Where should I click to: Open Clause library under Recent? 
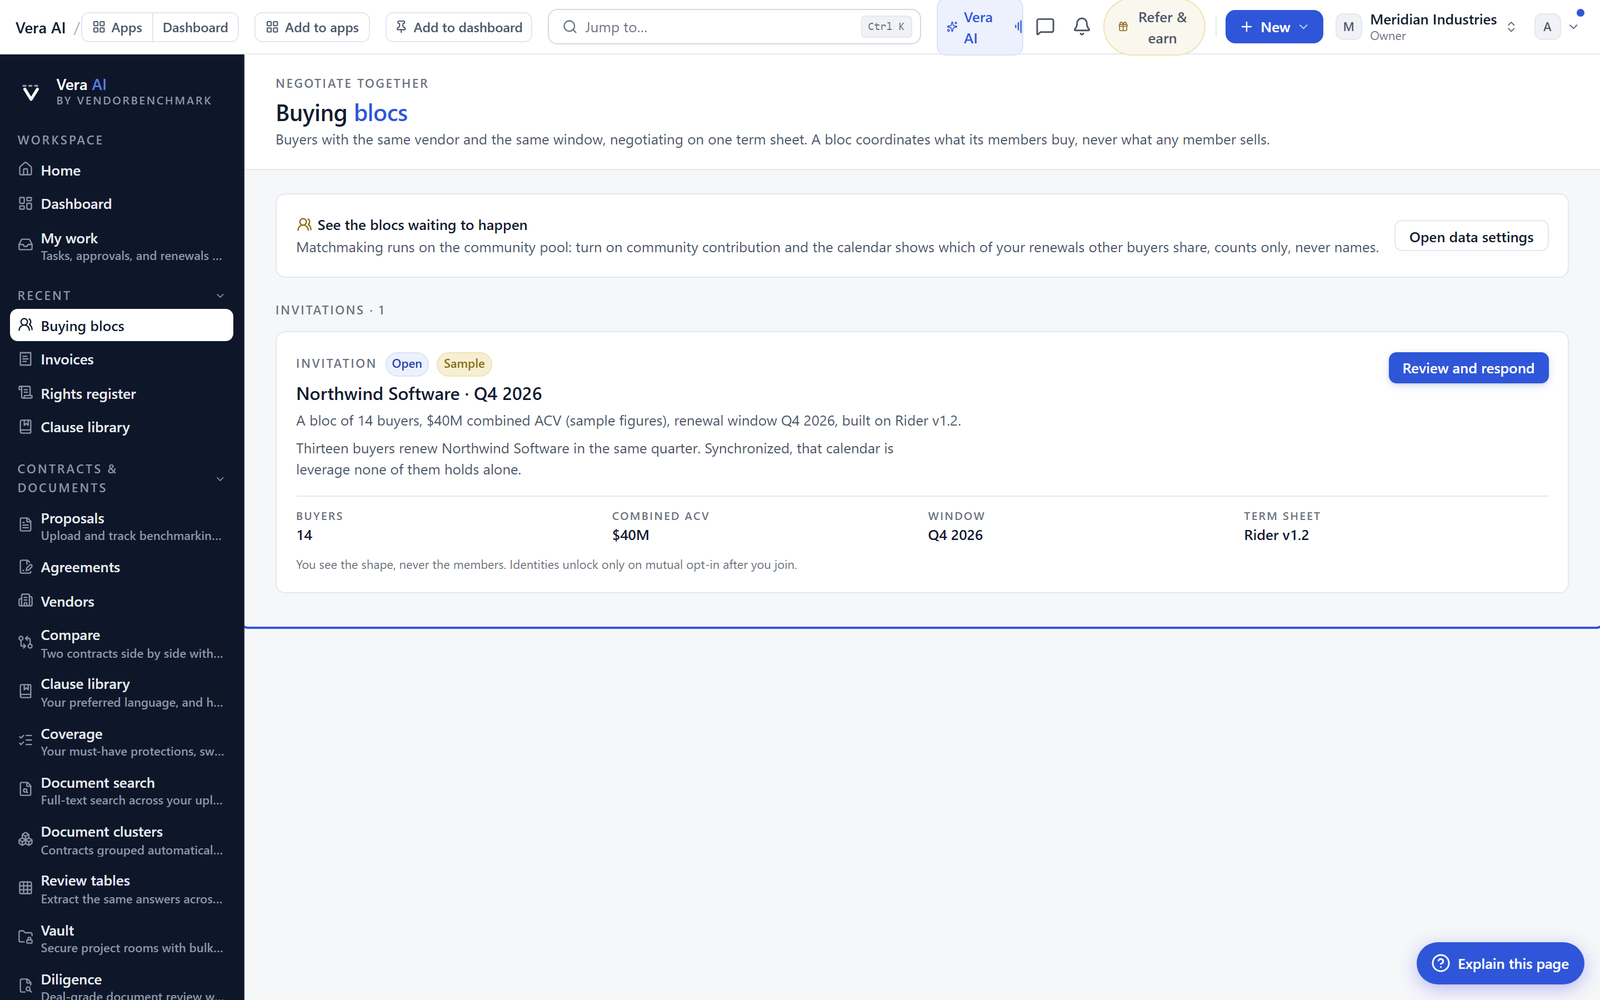(121, 427)
